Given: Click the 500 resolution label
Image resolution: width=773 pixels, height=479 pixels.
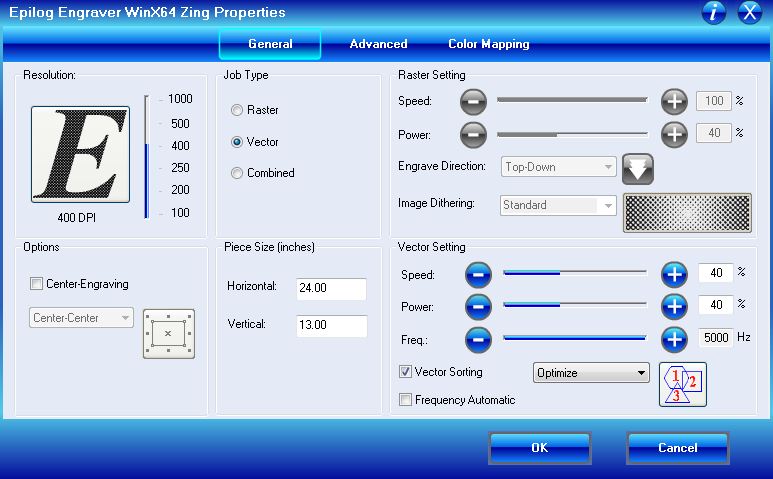Looking at the screenshot, I should coord(180,123).
